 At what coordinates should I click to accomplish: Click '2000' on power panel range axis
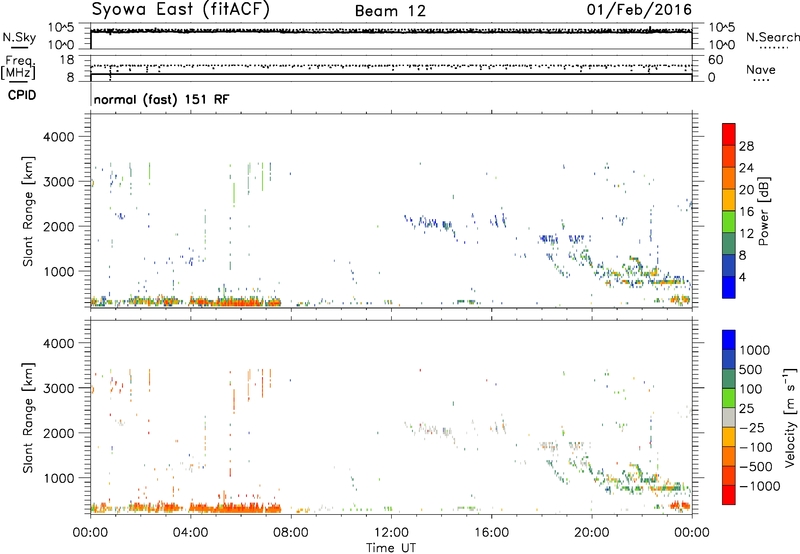(59, 226)
